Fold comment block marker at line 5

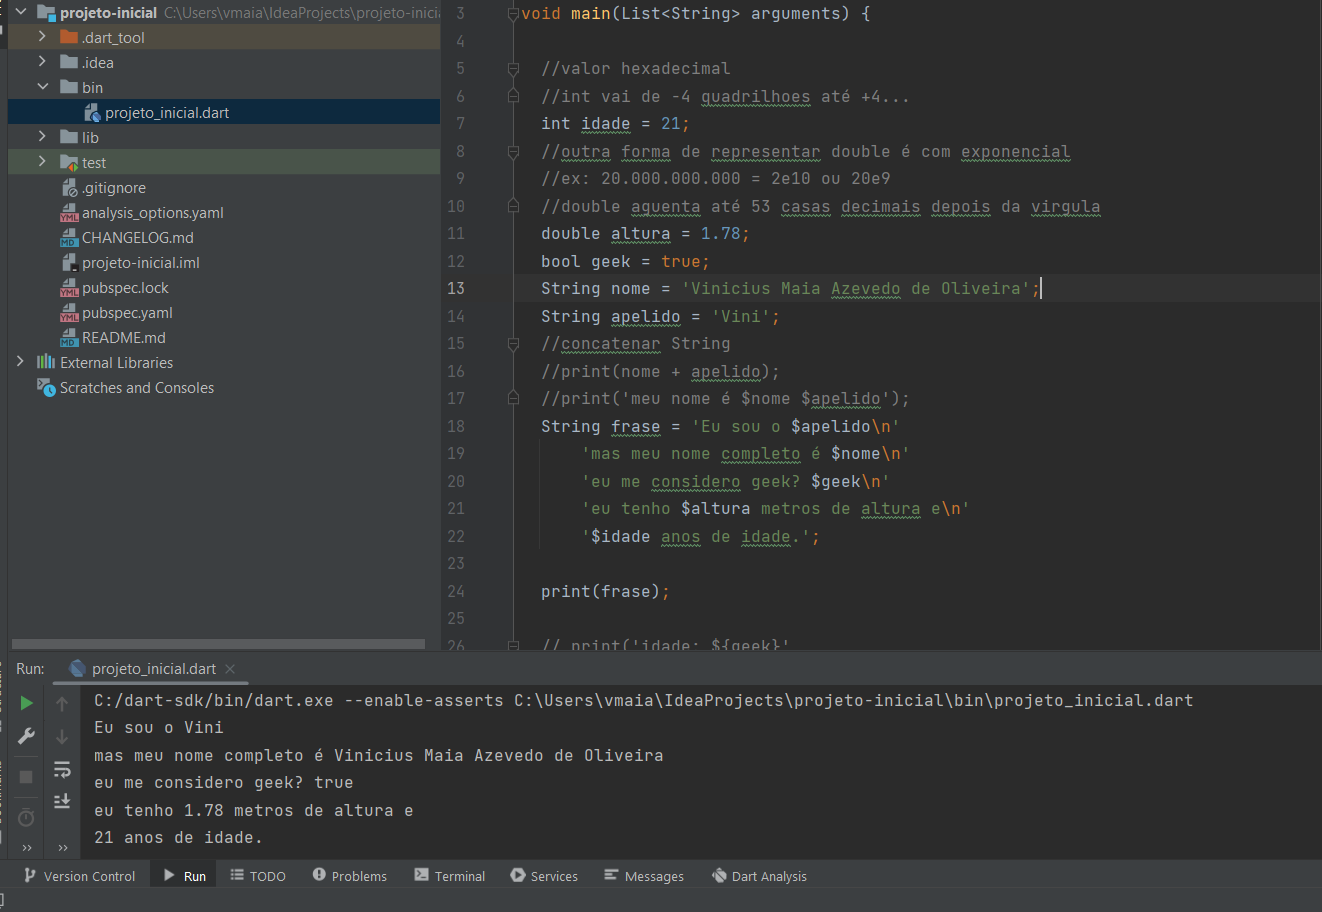(x=513, y=69)
